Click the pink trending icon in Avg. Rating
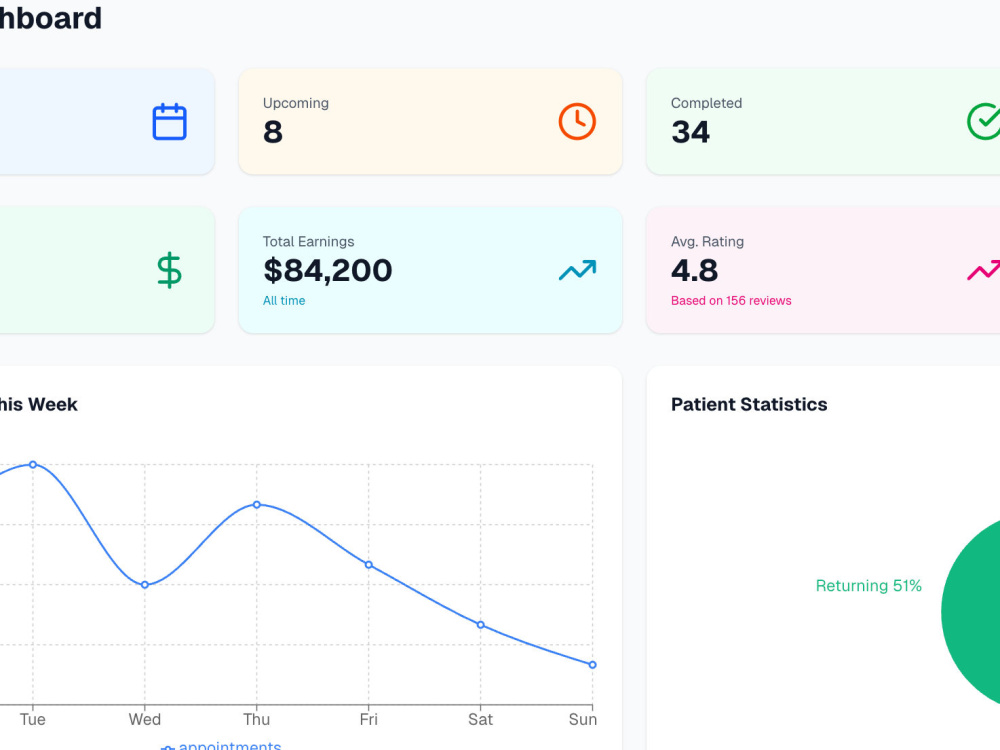 [983, 270]
